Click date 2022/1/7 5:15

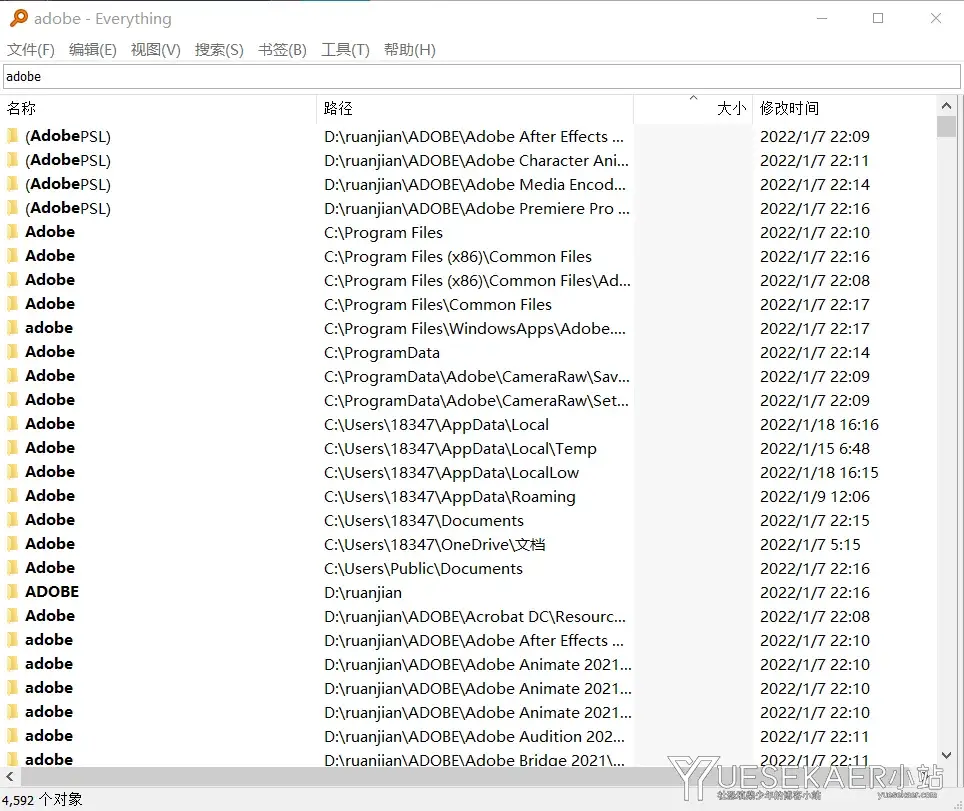coord(810,545)
